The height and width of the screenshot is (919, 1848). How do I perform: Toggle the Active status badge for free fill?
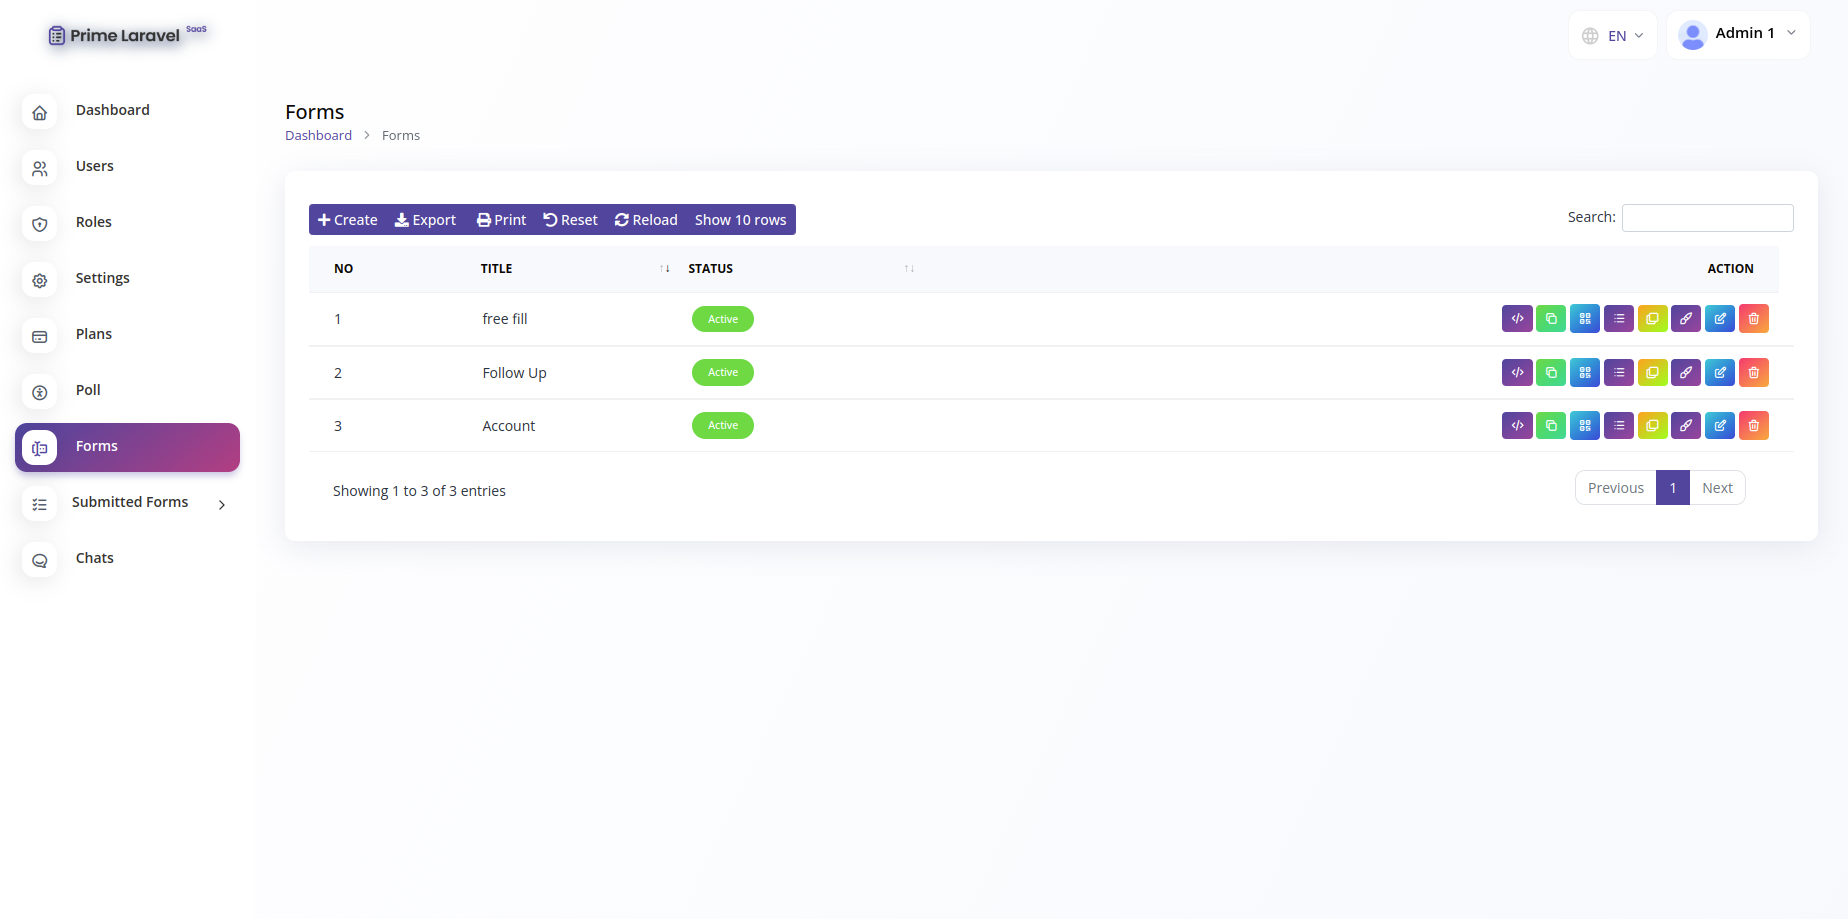pos(722,319)
